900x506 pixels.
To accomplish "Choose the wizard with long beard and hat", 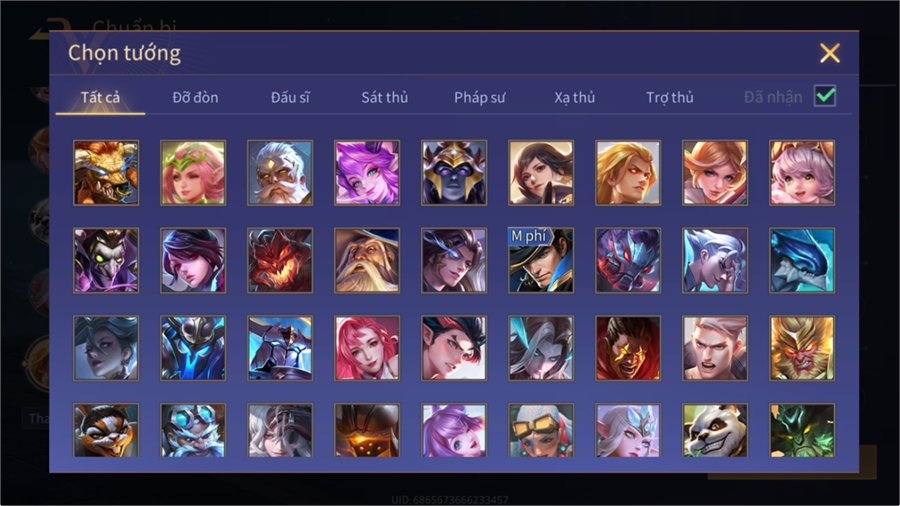I will pos(367,260).
